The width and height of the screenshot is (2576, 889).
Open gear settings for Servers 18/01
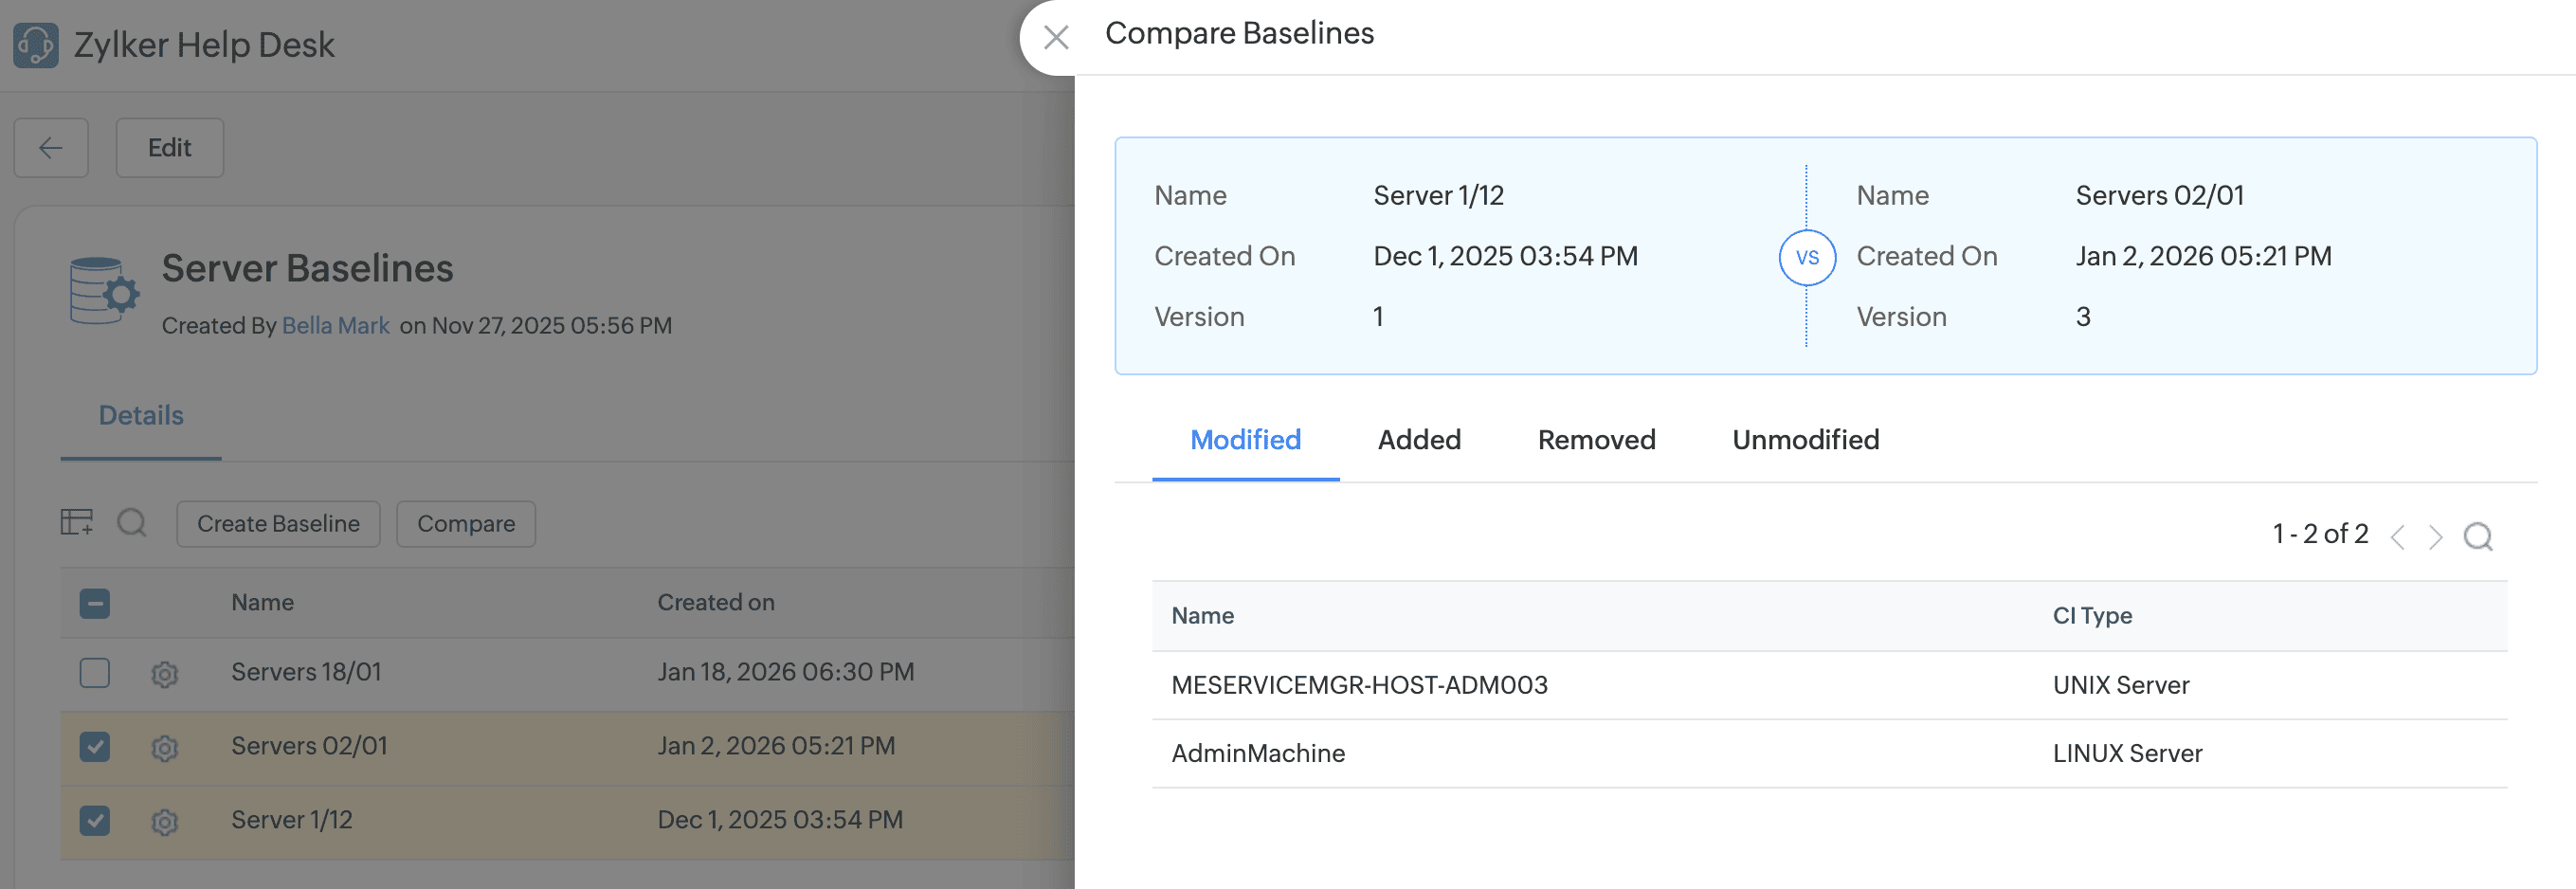(x=165, y=674)
